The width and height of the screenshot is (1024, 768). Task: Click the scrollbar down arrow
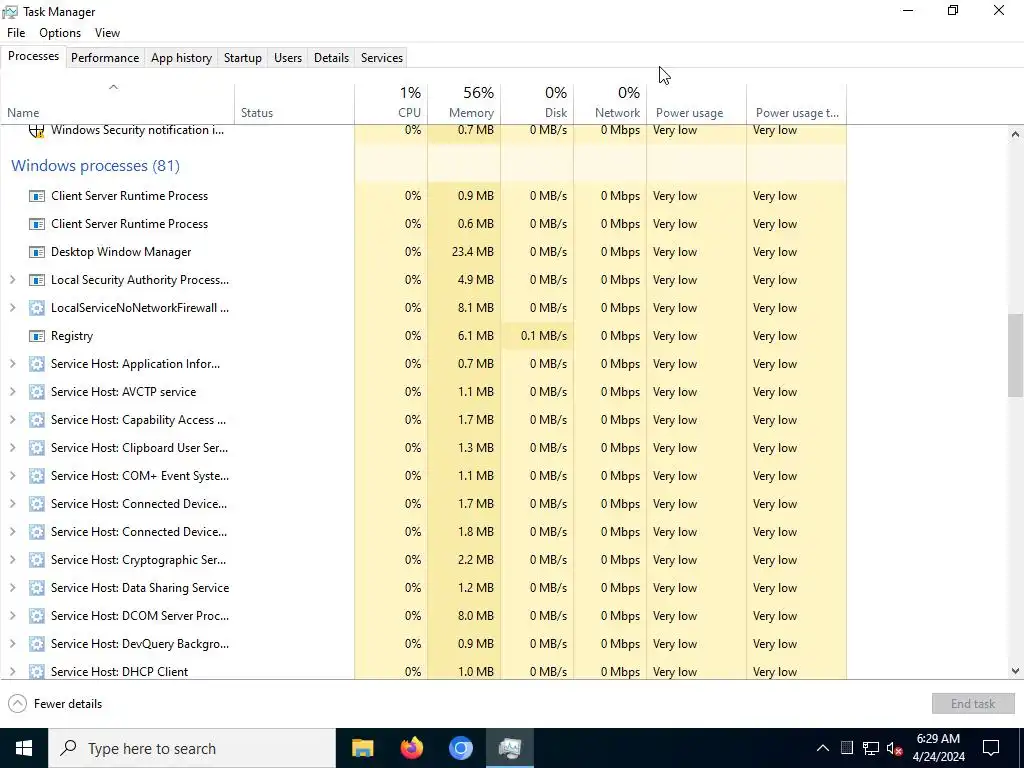1015,671
